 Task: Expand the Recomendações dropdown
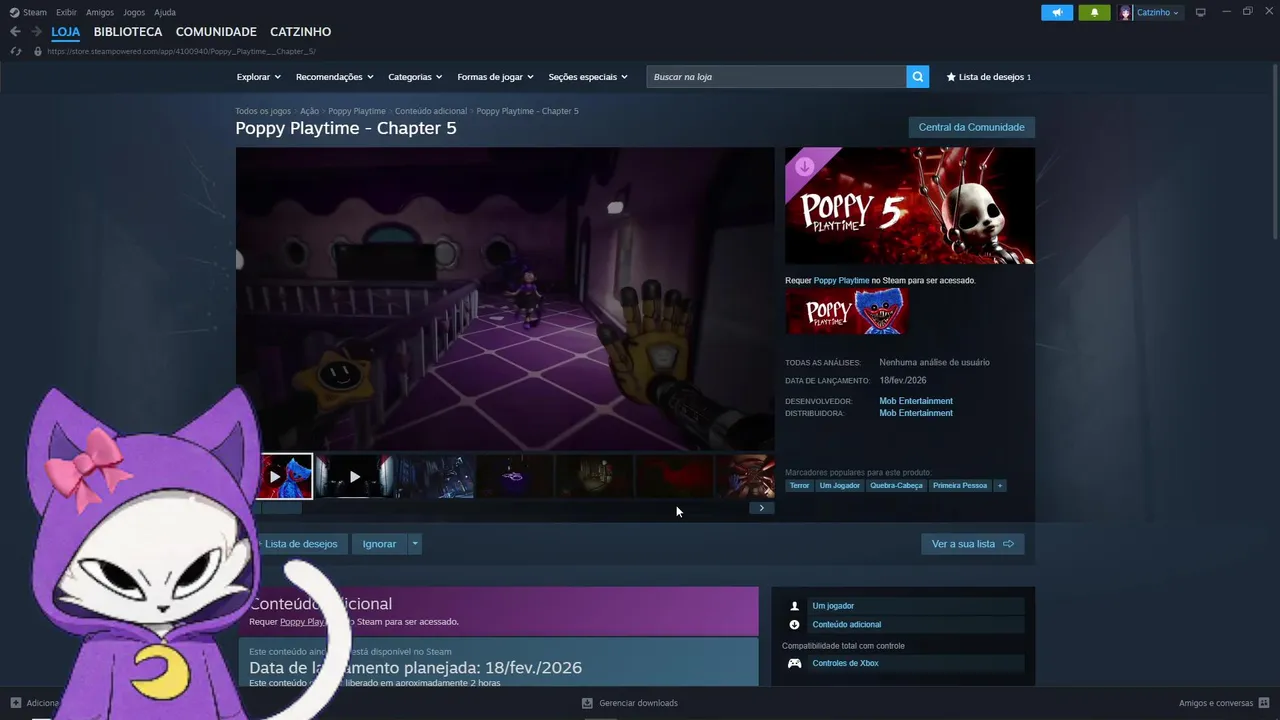point(334,77)
